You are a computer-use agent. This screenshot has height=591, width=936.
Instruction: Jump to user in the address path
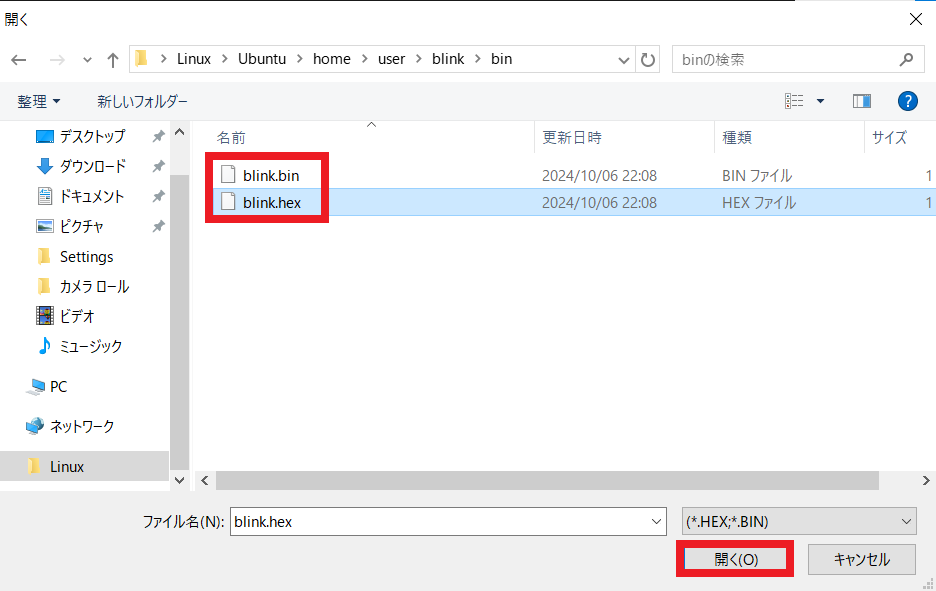tap(392, 59)
